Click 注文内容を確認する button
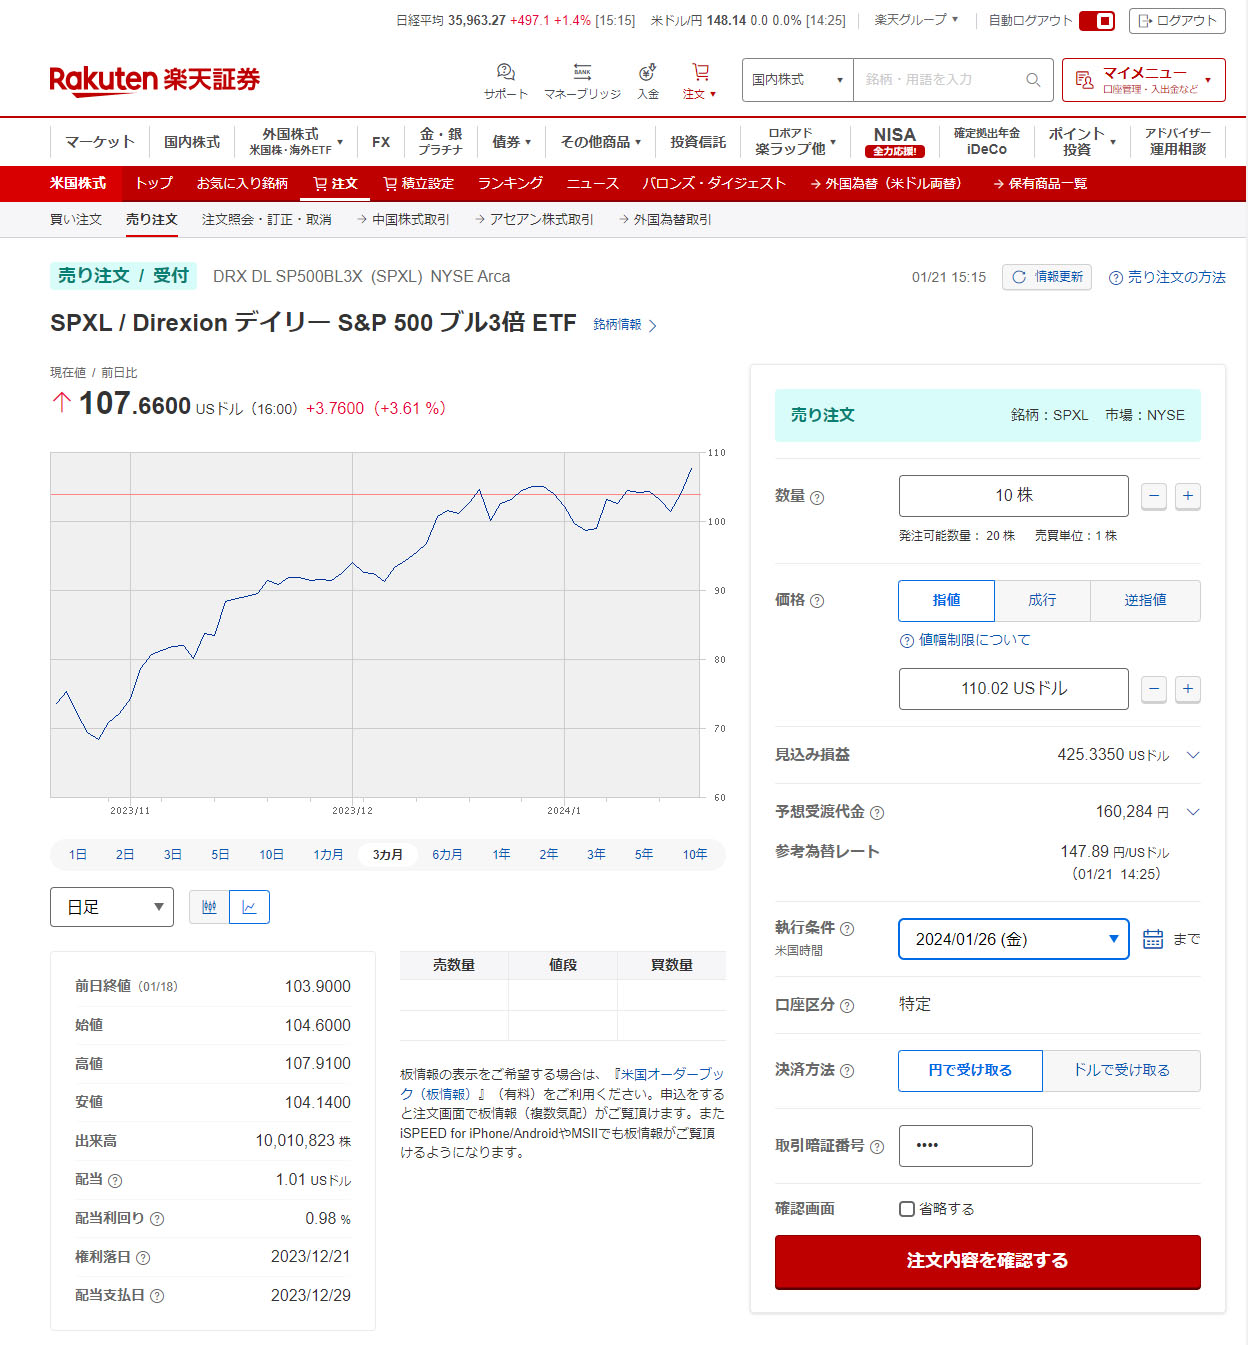The height and width of the screenshot is (1345, 1248). point(987,1261)
